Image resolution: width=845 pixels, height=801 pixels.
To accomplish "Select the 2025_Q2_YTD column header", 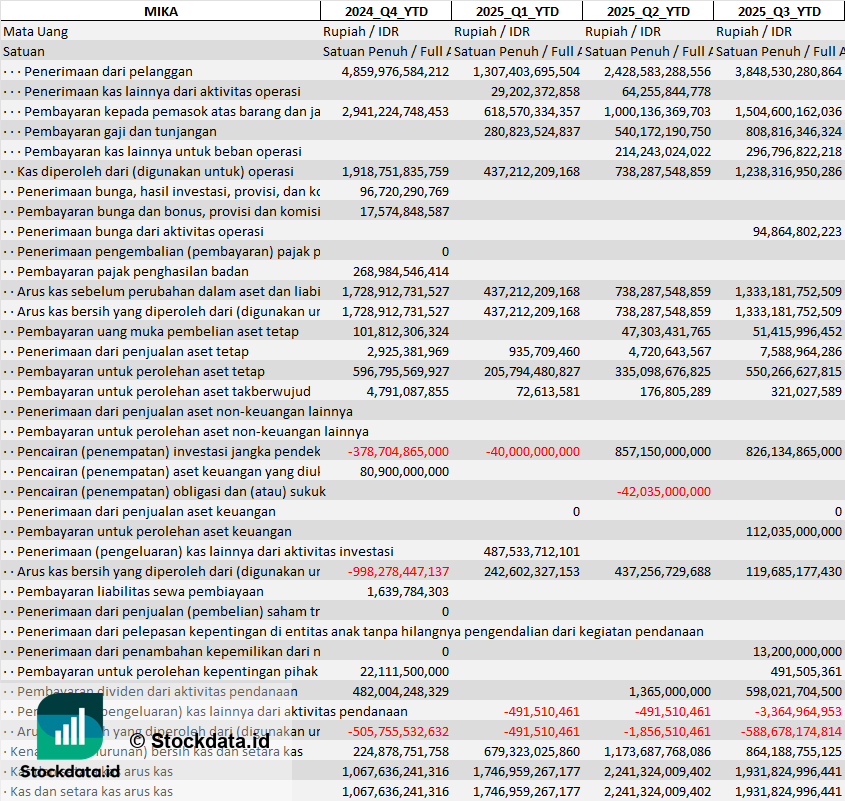I will point(648,11).
